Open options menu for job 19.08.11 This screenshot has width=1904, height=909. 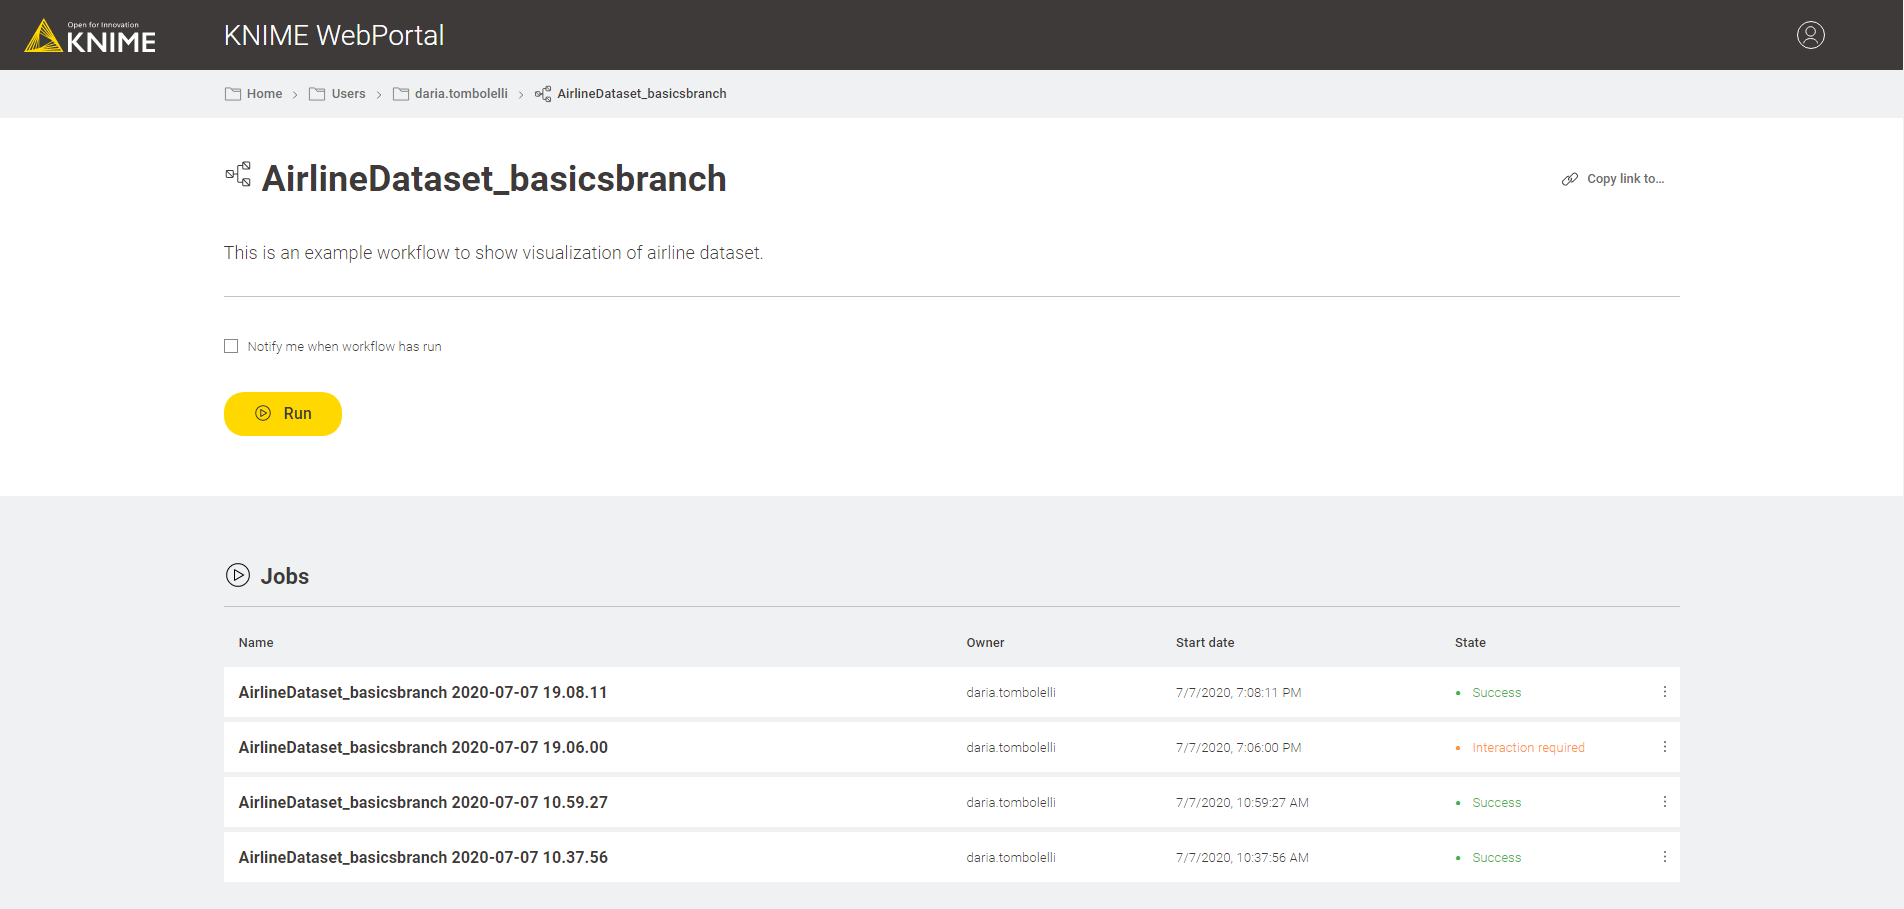point(1664,692)
